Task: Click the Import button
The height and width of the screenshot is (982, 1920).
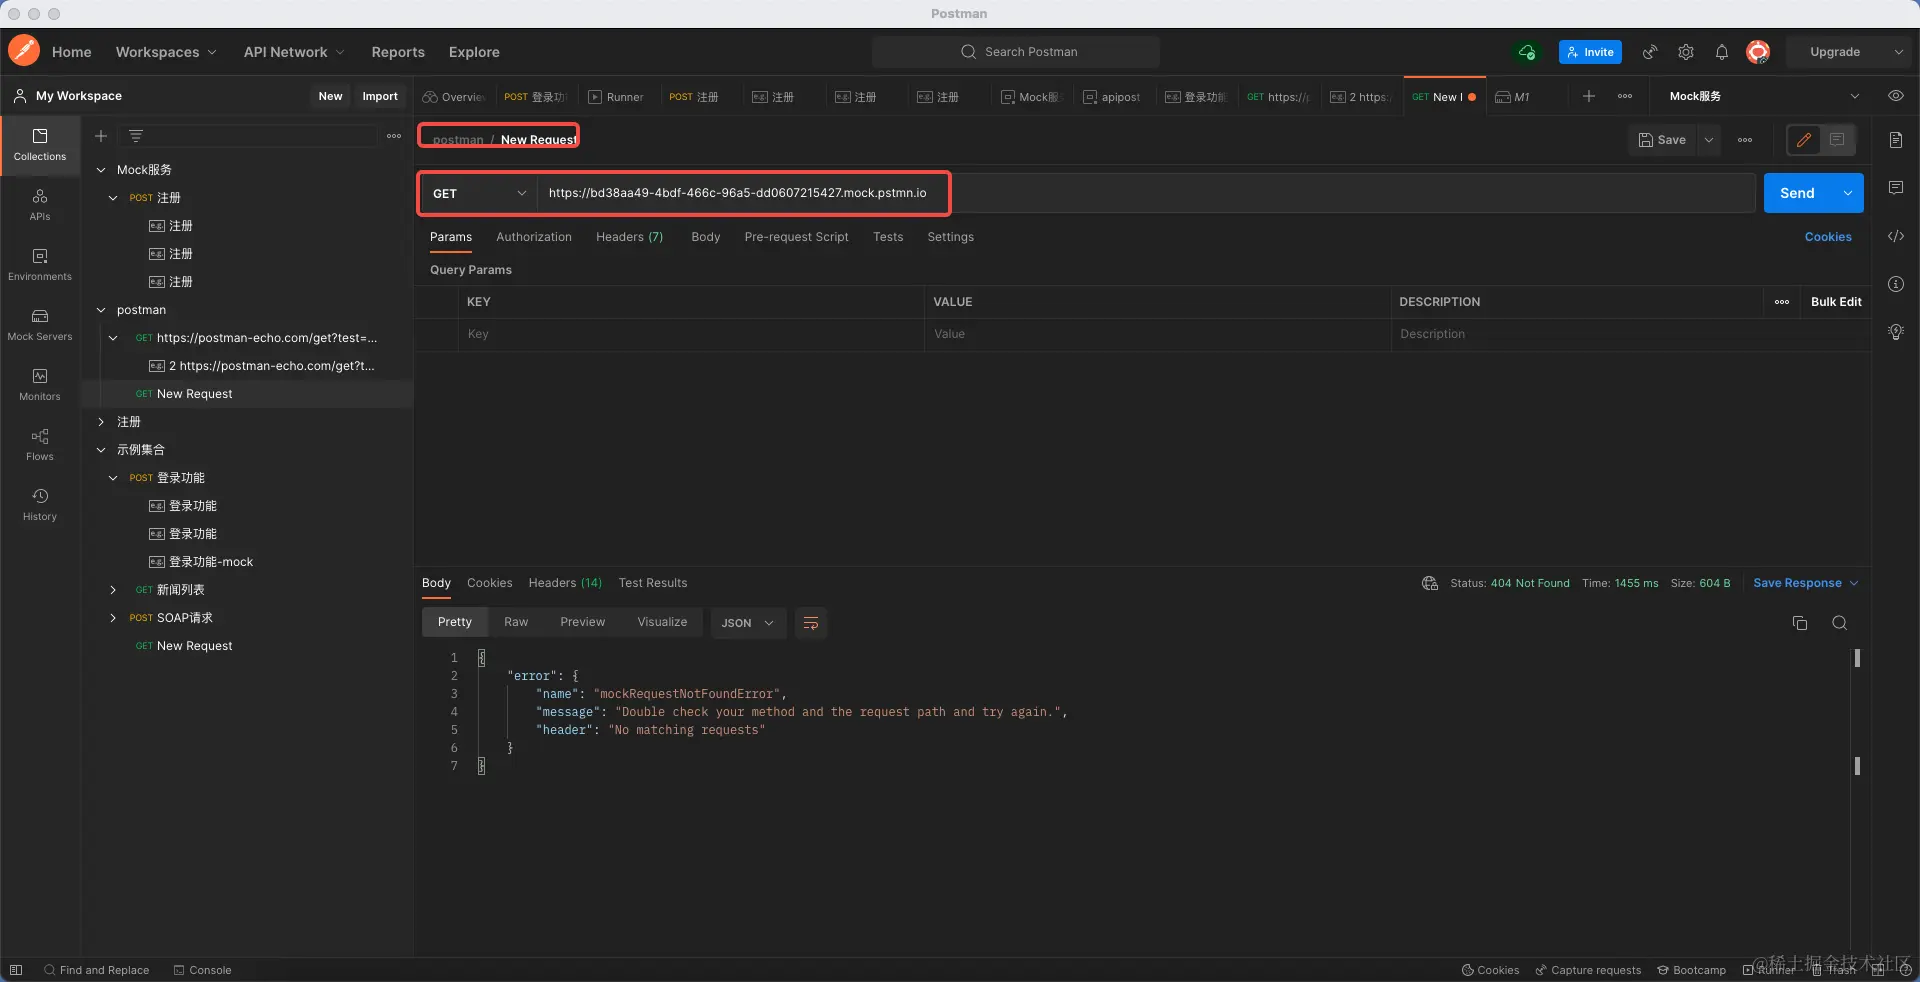Action: point(380,96)
